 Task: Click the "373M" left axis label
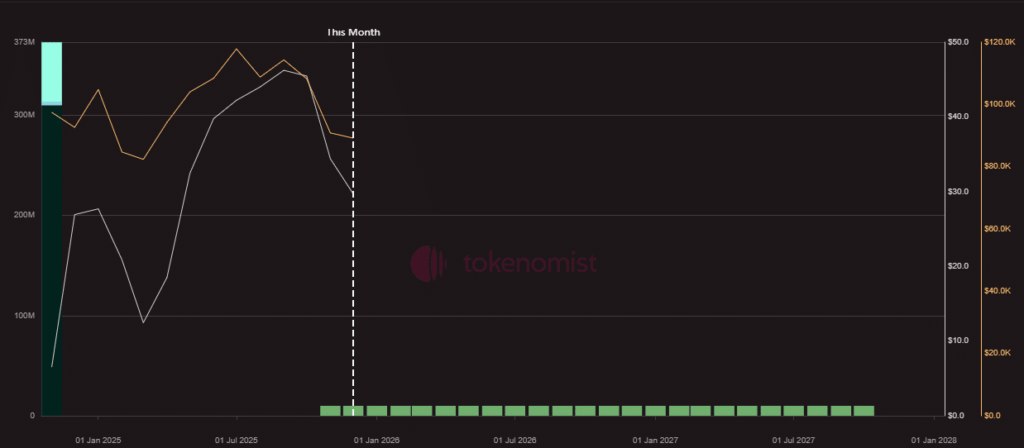point(24,42)
